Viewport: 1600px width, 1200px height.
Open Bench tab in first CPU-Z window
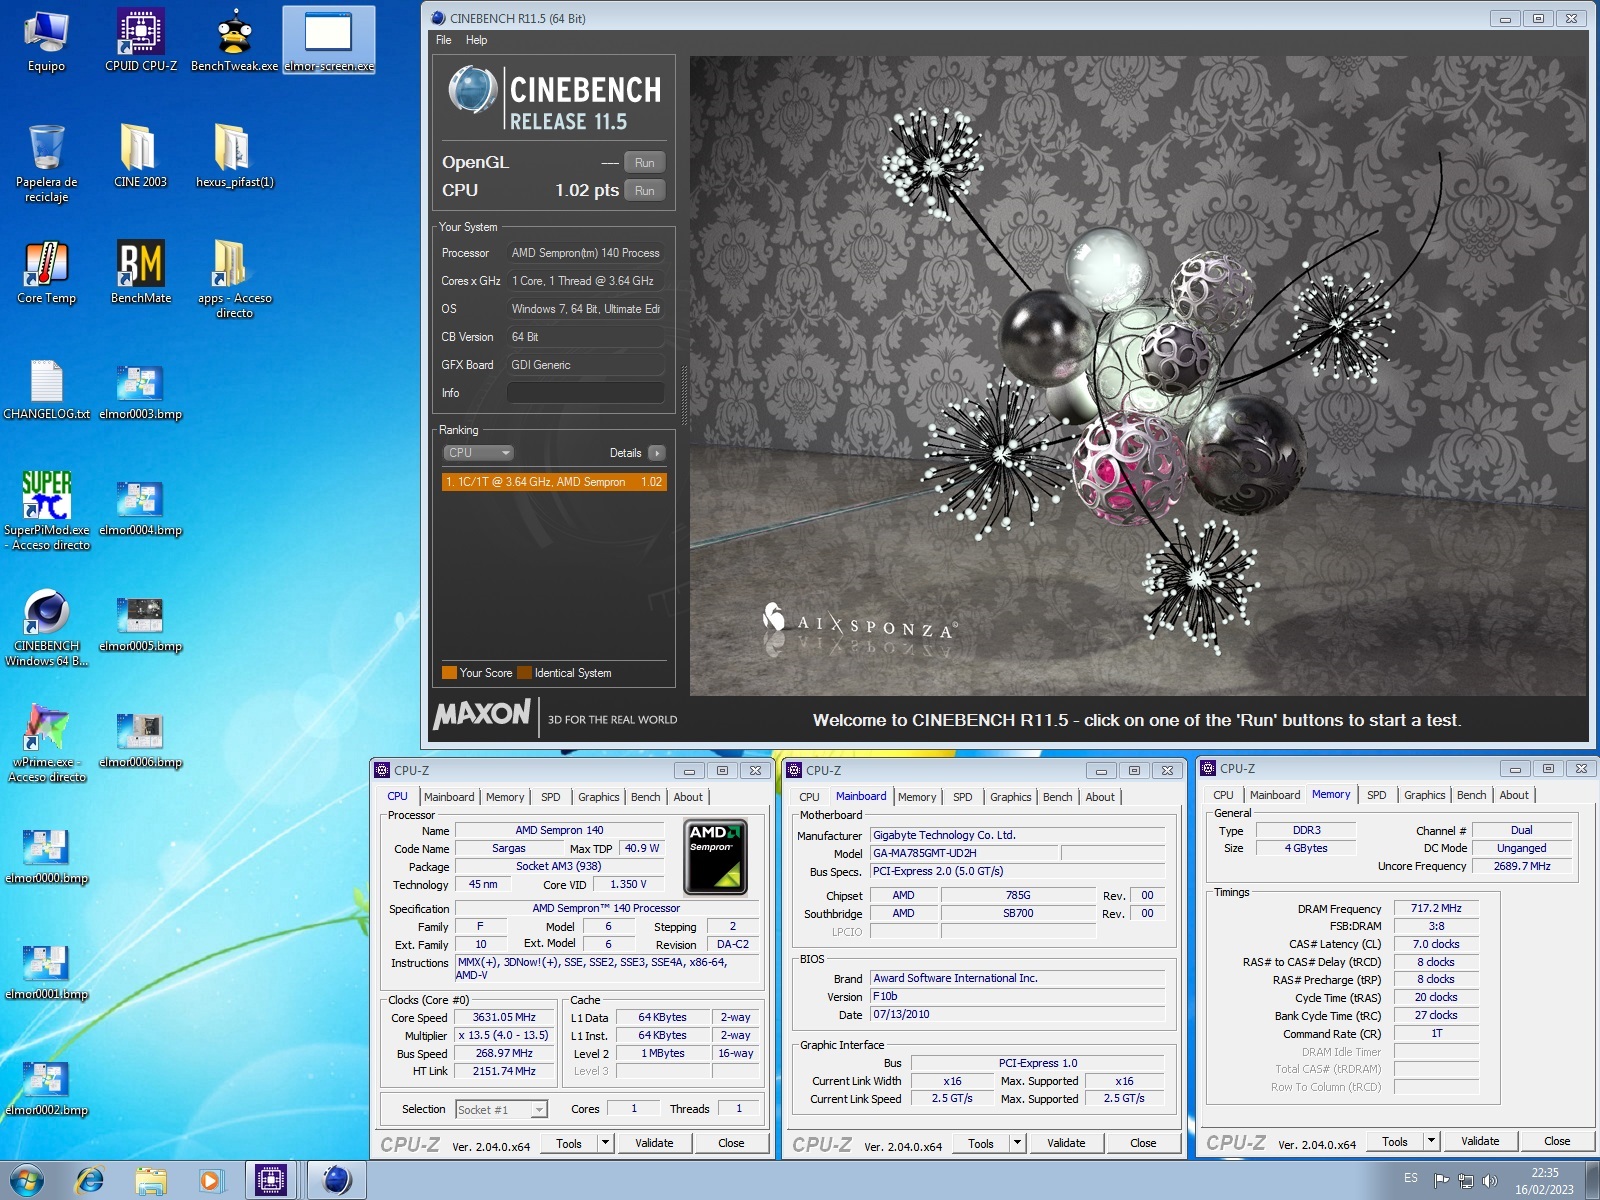coord(645,797)
